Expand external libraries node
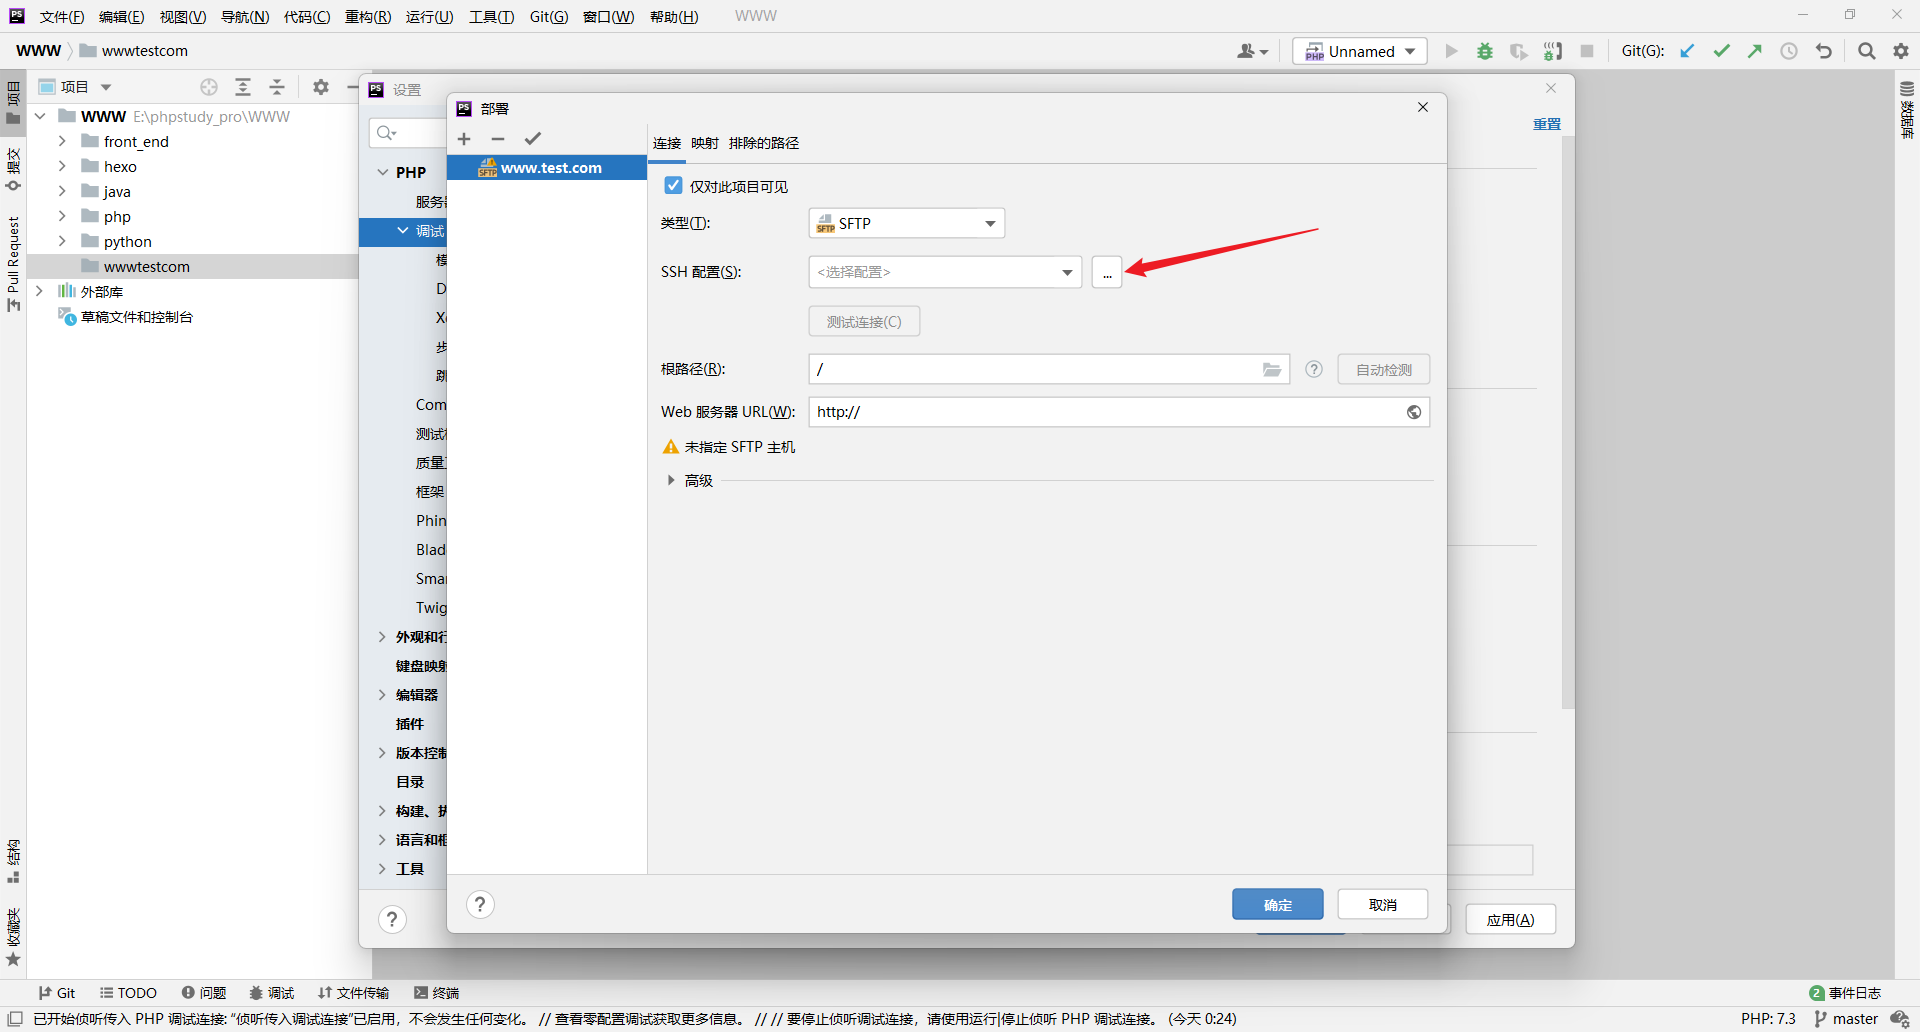The width and height of the screenshot is (1920, 1032). coord(40,291)
